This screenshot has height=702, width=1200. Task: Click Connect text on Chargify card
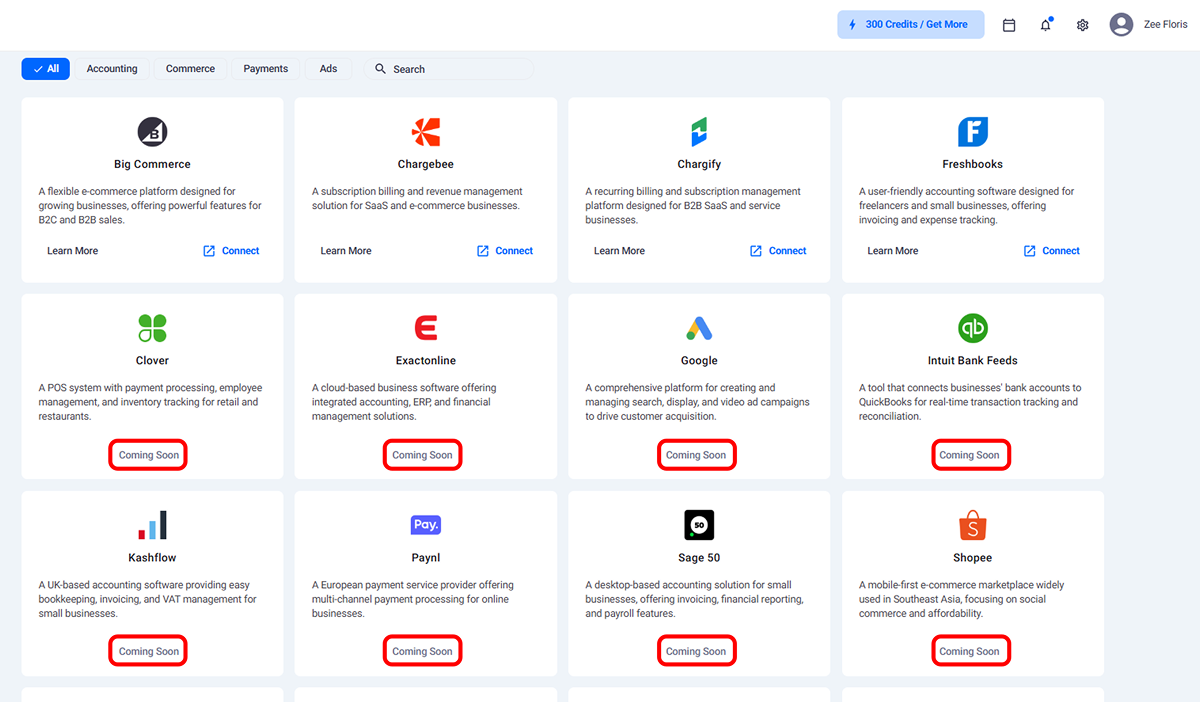click(788, 251)
